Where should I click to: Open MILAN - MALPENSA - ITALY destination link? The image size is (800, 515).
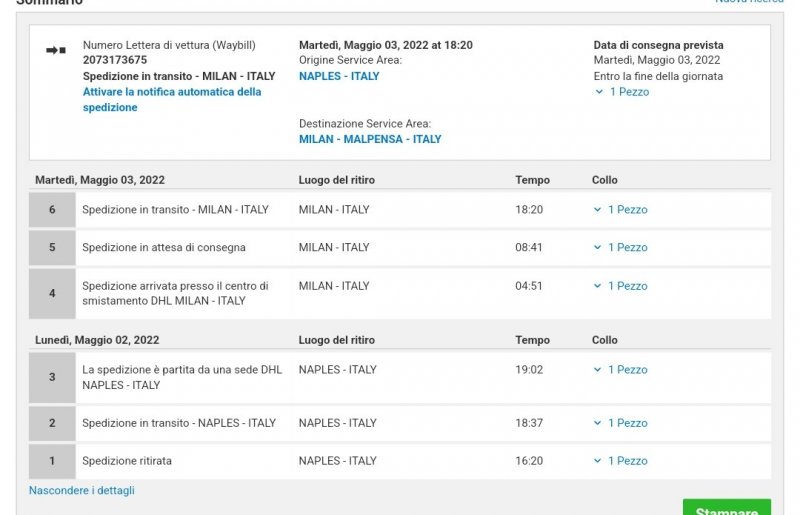[370, 139]
